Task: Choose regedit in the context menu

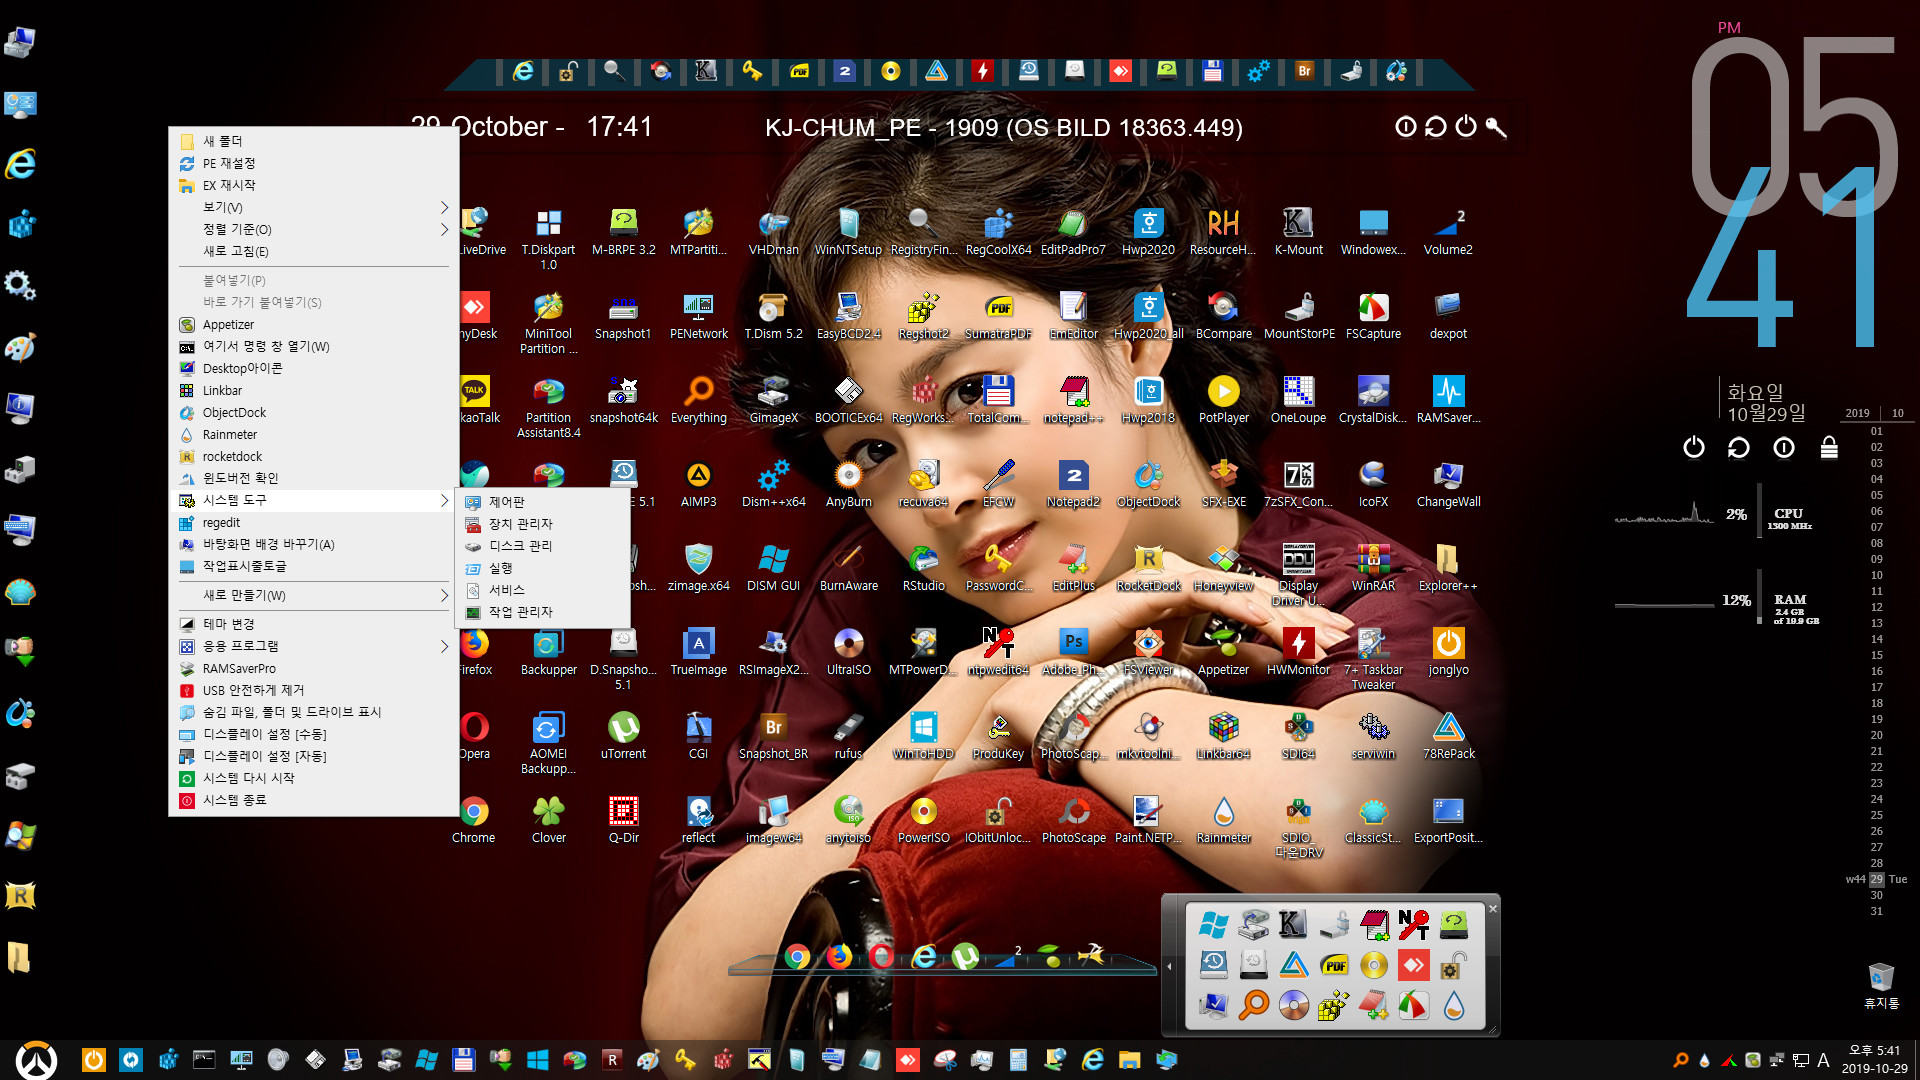Action: pyautogui.click(x=314, y=522)
